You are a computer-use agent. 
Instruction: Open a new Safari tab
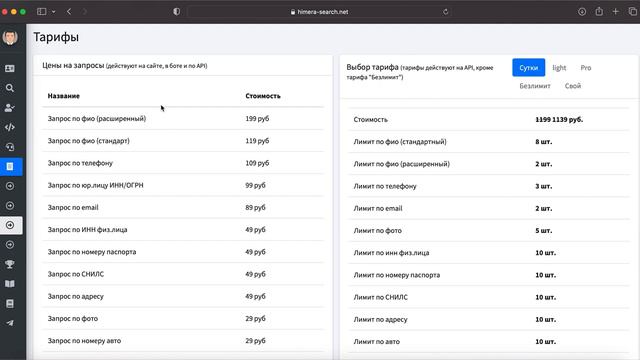click(616, 12)
